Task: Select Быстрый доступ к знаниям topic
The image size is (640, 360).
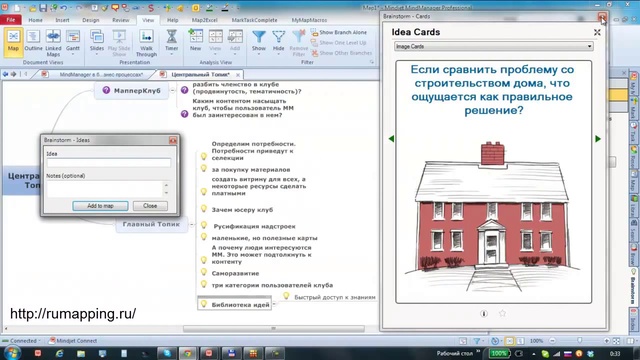Action: tap(334, 297)
